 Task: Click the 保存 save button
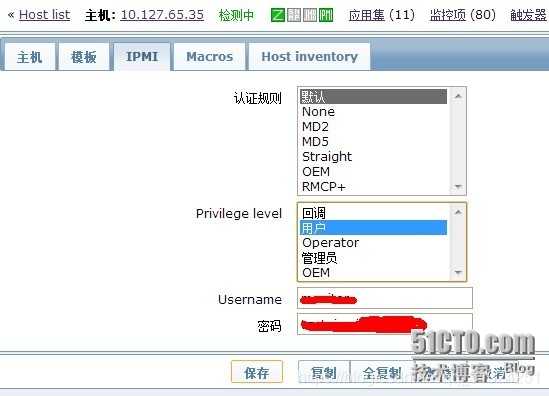257,372
